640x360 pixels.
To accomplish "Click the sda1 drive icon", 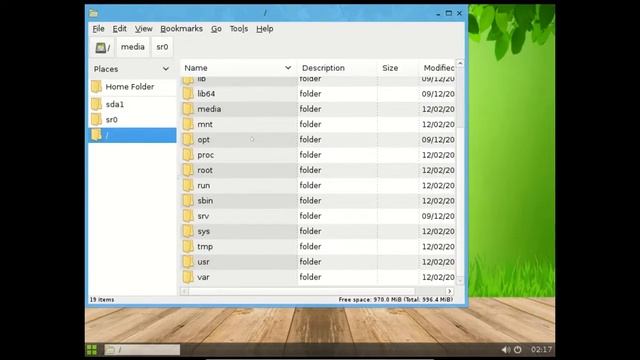I will [96, 104].
